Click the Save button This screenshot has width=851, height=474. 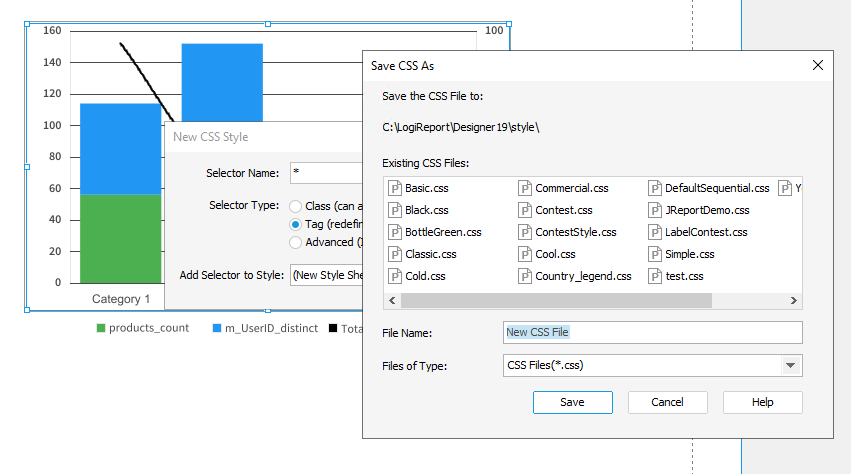[x=573, y=402]
